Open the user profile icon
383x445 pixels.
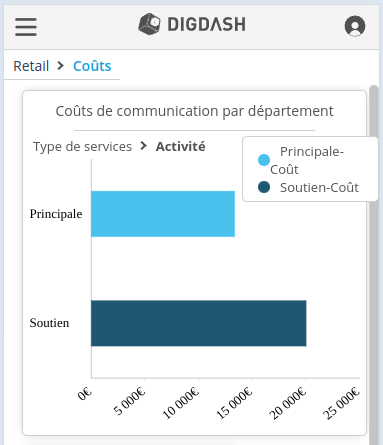pos(355,26)
